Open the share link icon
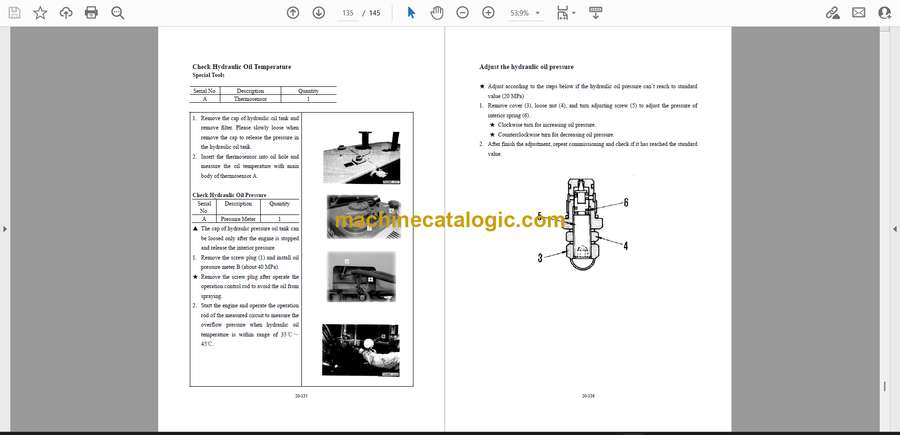This screenshot has height=435, width=900. pyautogui.click(x=832, y=13)
